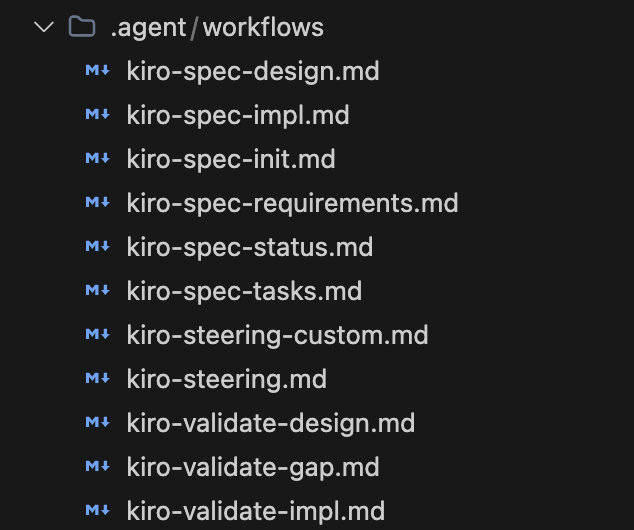Click markdown icon beside kiro-validate-gap.md
Viewport: 634px width, 530px height.
click(x=97, y=467)
